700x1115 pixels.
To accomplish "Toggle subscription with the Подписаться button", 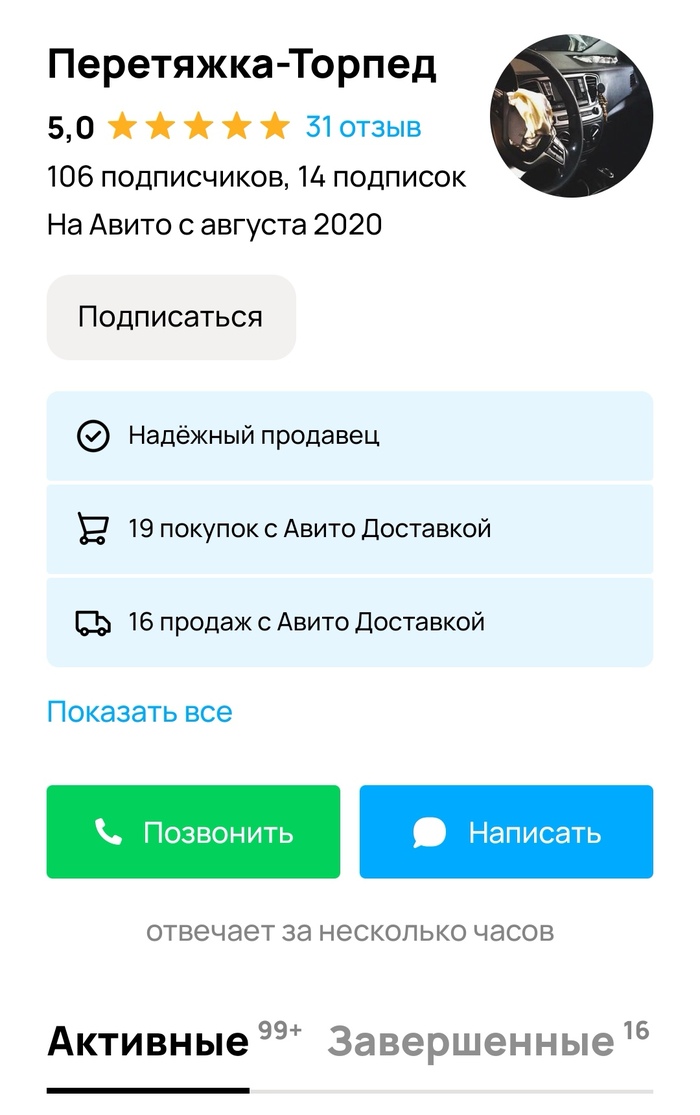I will 171,317.
